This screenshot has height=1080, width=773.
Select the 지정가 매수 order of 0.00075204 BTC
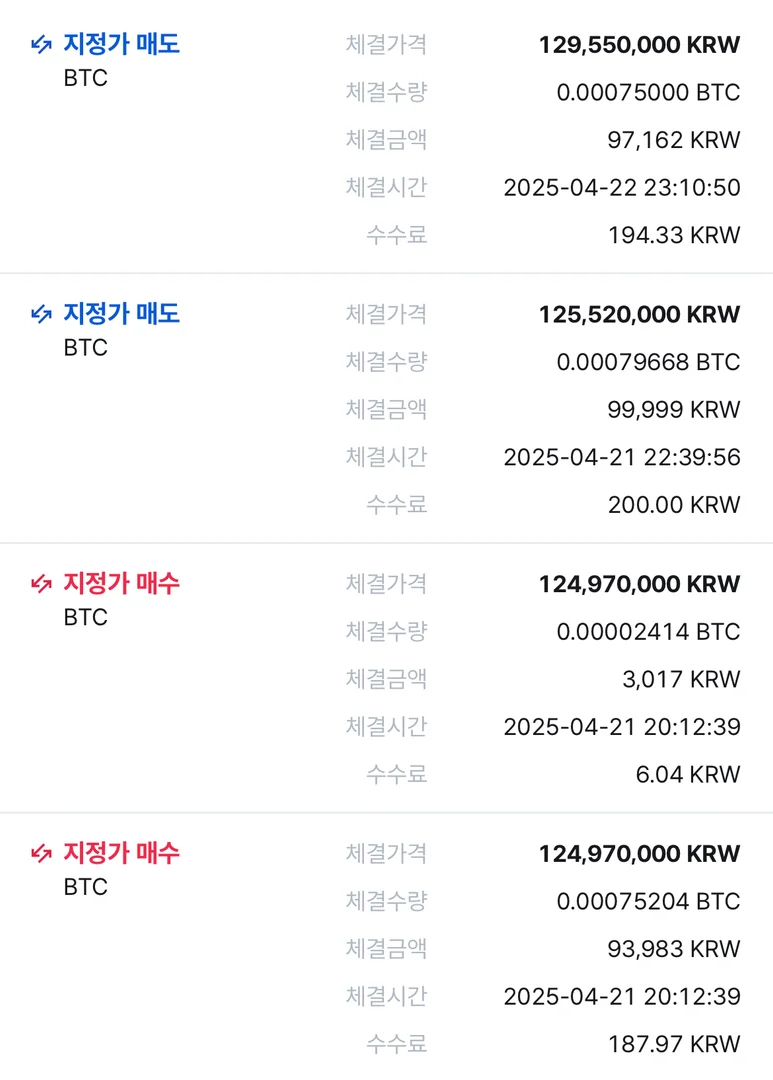click(x=121, y=853)
